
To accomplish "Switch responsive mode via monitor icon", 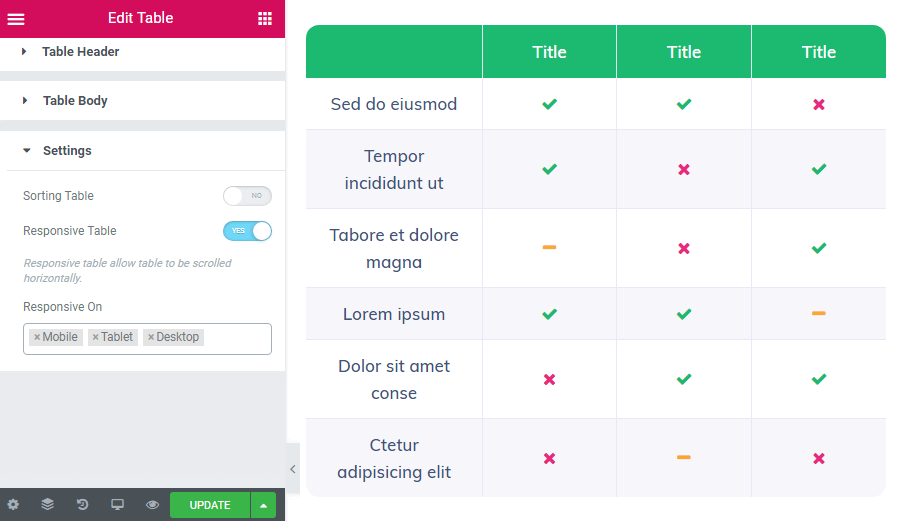I will pyautogui.click(x=117, y=504).
